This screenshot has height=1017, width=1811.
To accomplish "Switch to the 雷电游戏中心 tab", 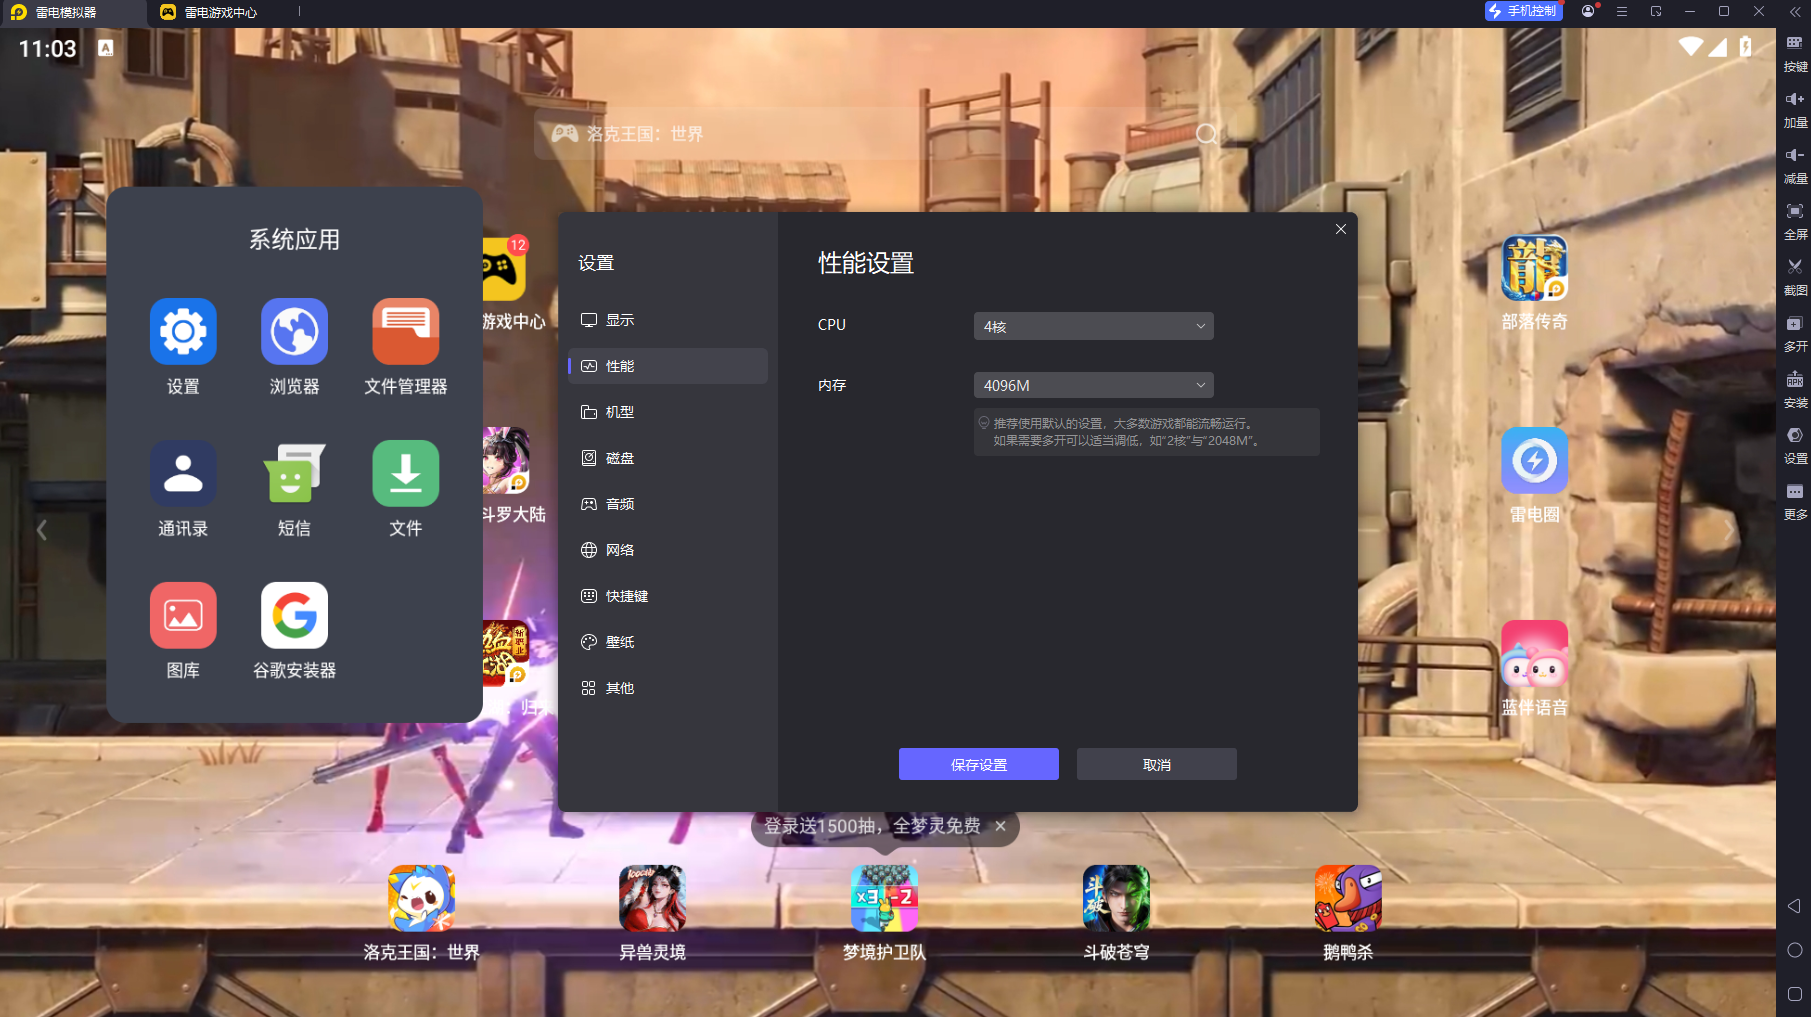I will [x=210, y=13].
